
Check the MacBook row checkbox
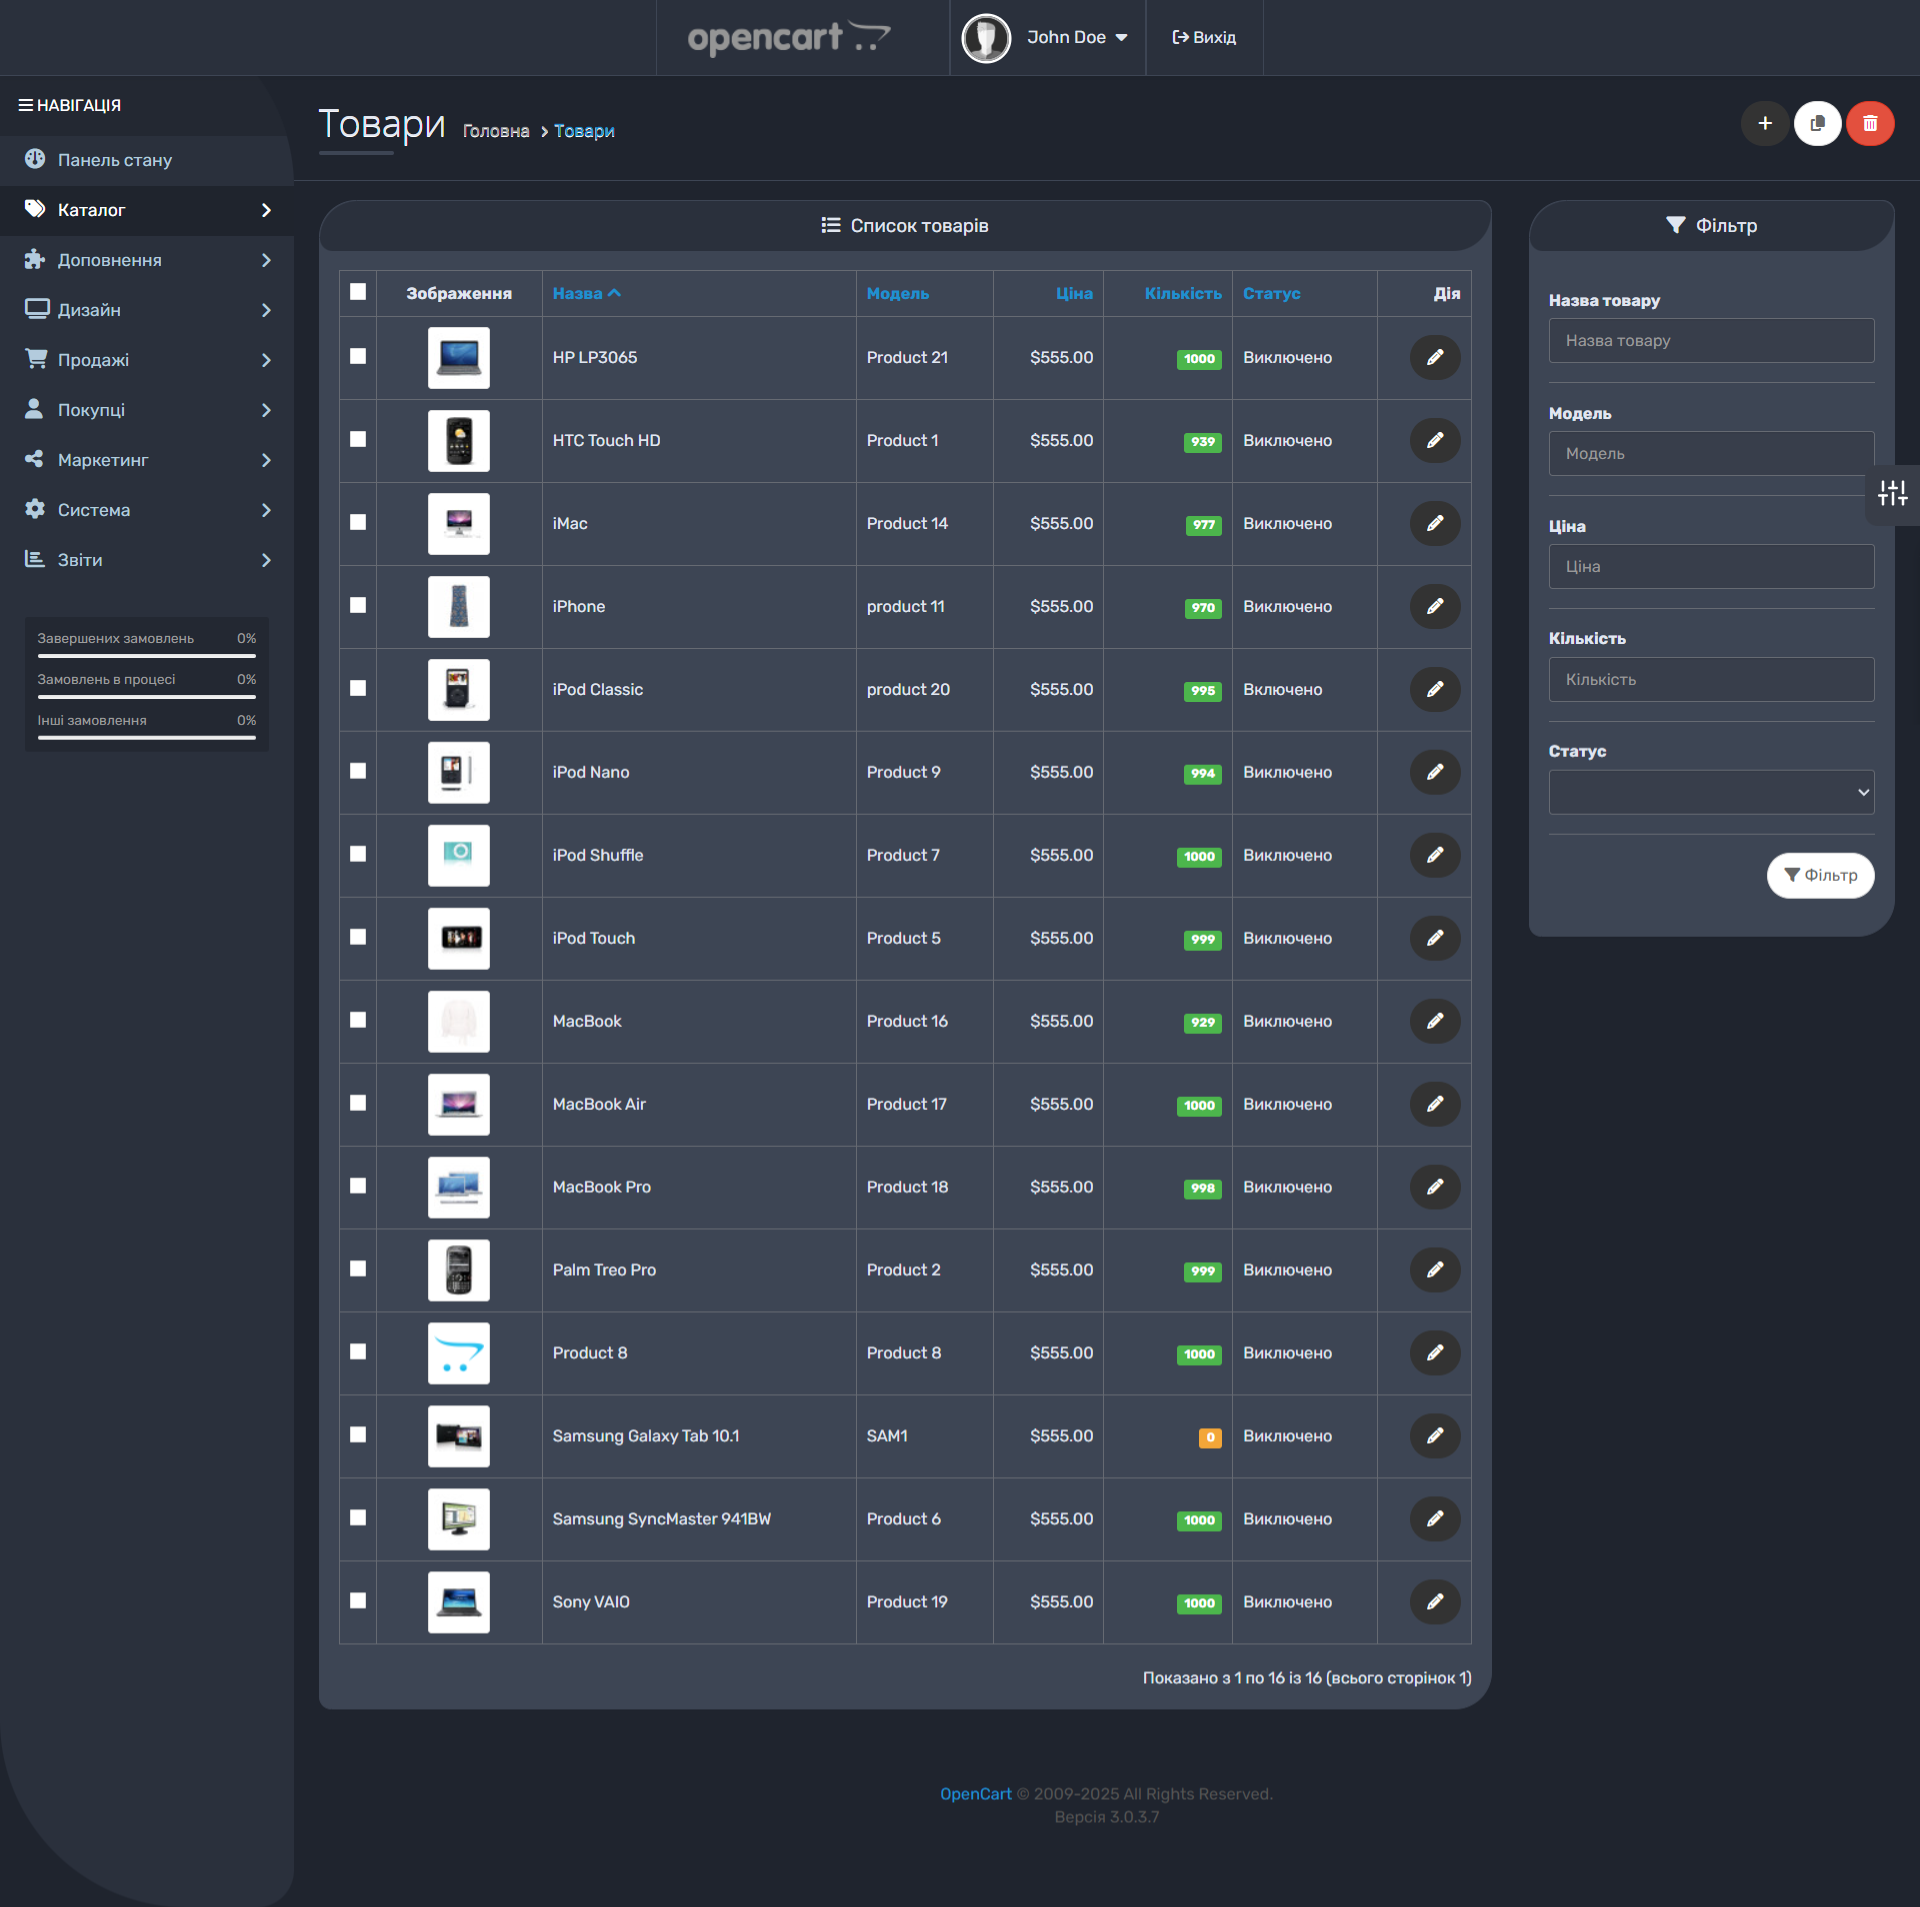(358, 1020)
